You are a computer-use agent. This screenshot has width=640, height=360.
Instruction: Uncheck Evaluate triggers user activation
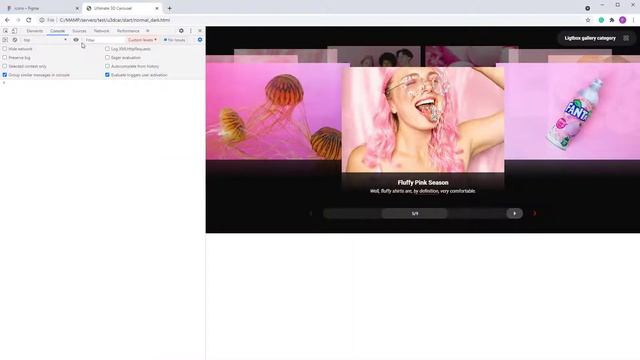[107, 75]
